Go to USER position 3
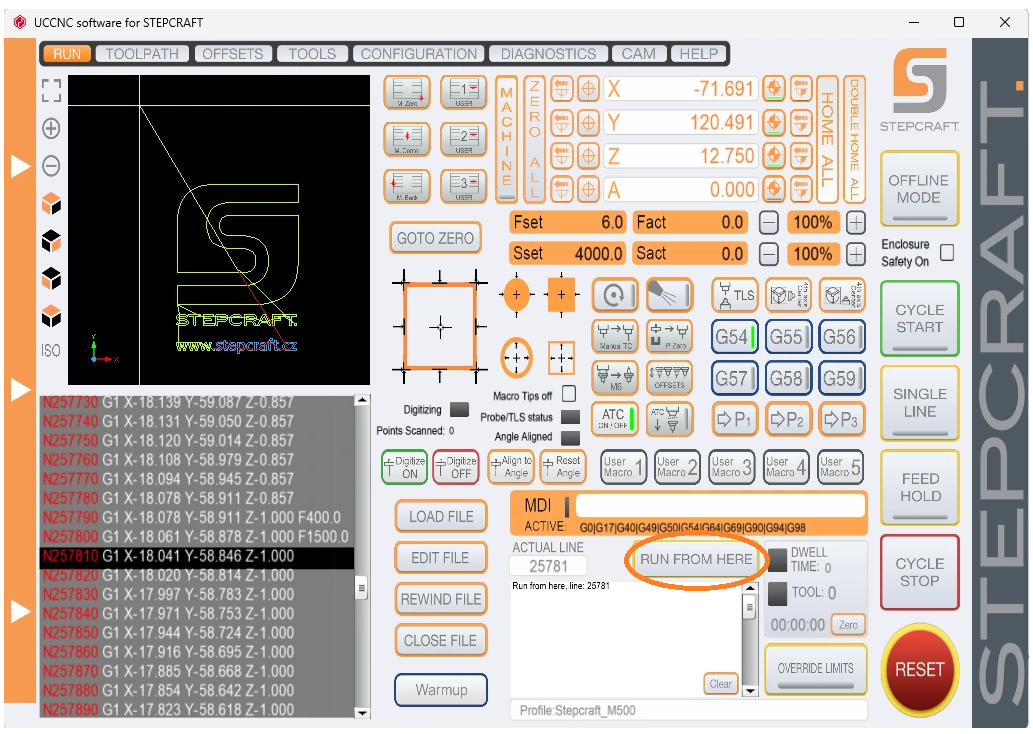Image resolution: width=1033 pixels, height=734 pixels. click(464, 186)
